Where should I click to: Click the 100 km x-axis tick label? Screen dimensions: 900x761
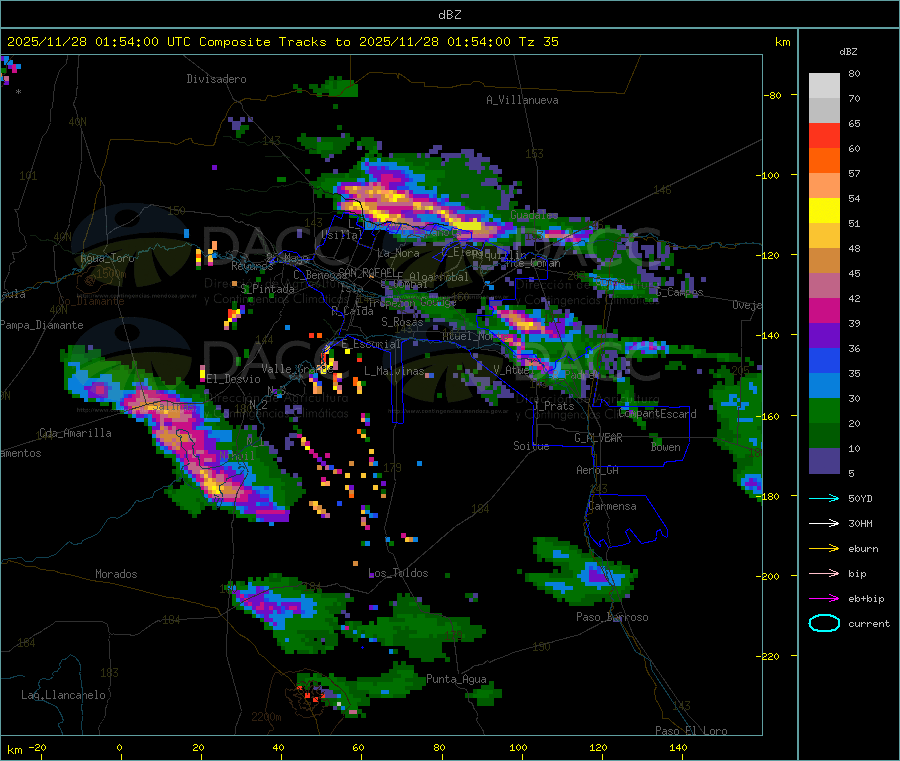pos(518,747)
